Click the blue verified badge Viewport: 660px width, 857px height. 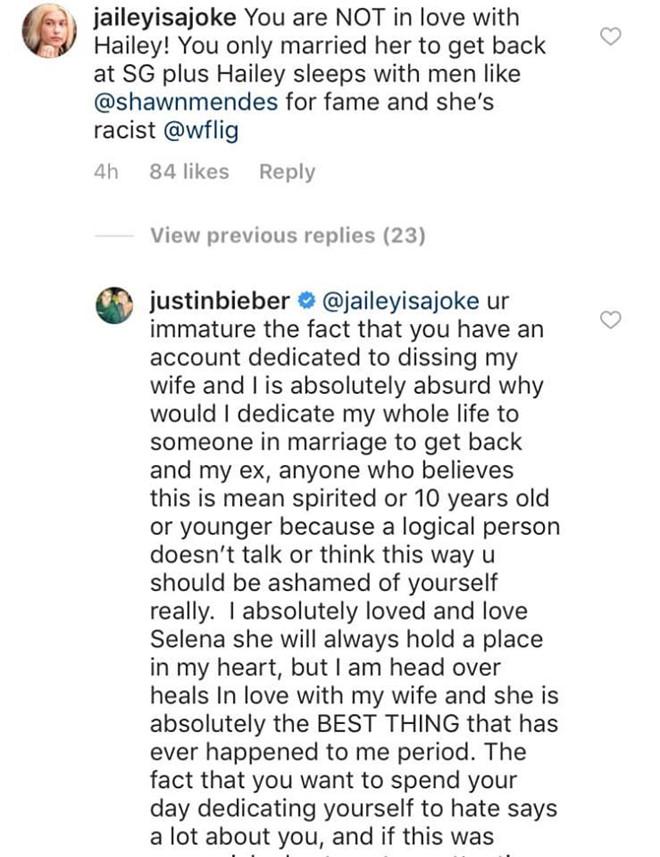tap(307, 301)
